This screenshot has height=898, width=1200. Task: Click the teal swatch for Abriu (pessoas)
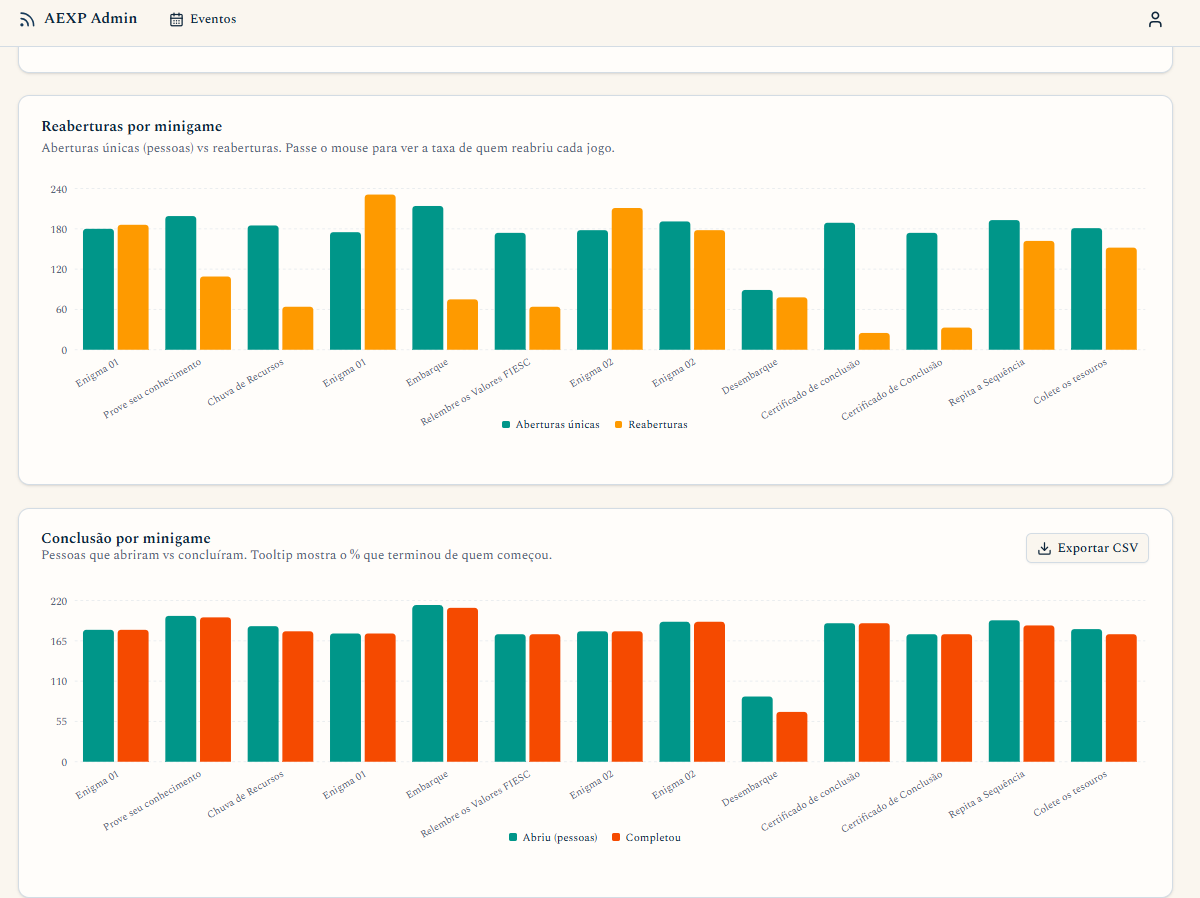click(x=513, y=837)
